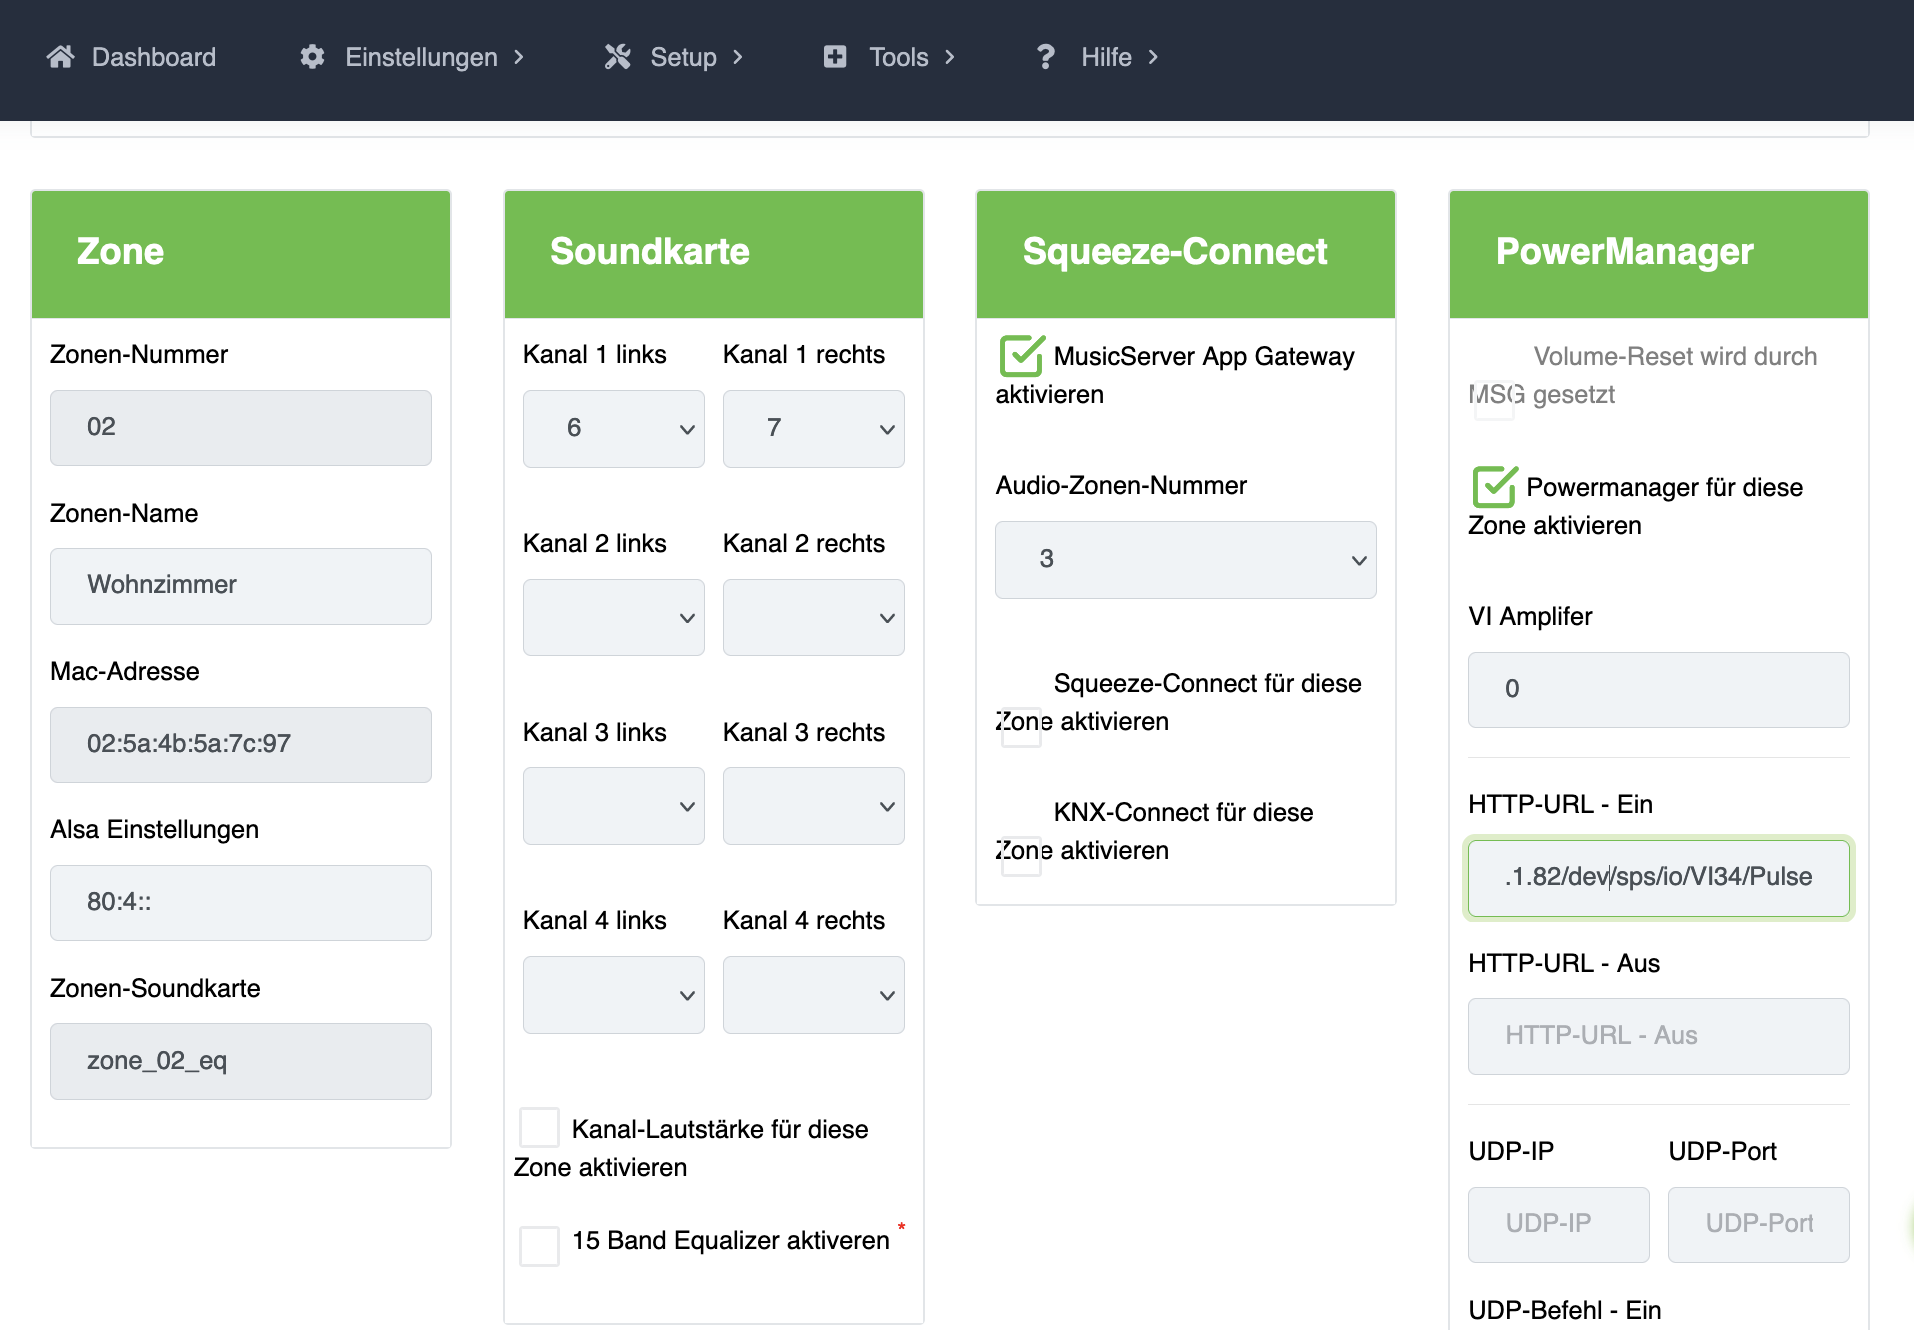
Task: Expand the Kanal 2 rechts dropdown
Action: [x=813, y=618]
